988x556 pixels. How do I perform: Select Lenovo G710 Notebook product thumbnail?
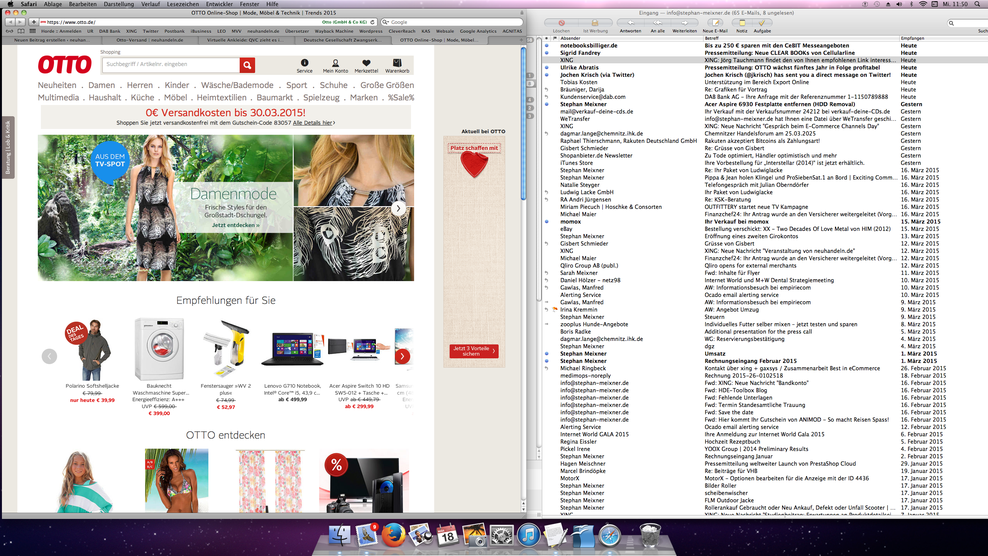tap(292, 350)
